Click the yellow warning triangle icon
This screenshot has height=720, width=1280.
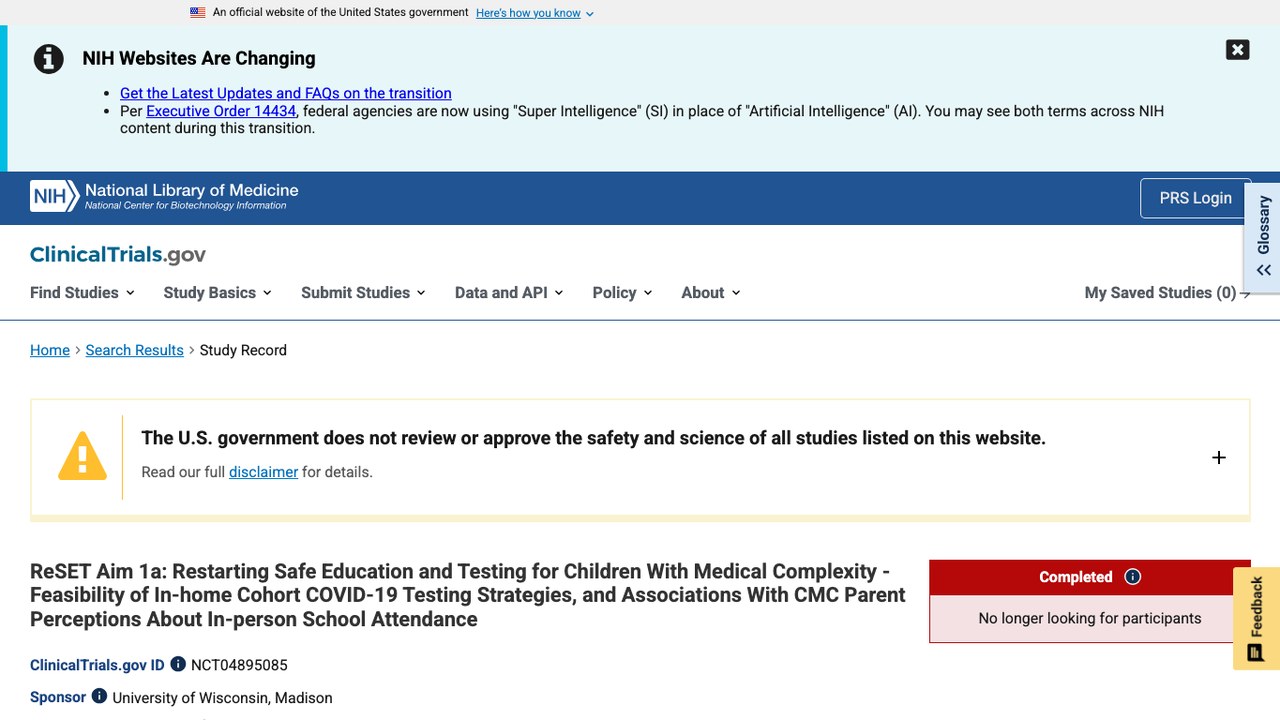(x=82, y=456)
